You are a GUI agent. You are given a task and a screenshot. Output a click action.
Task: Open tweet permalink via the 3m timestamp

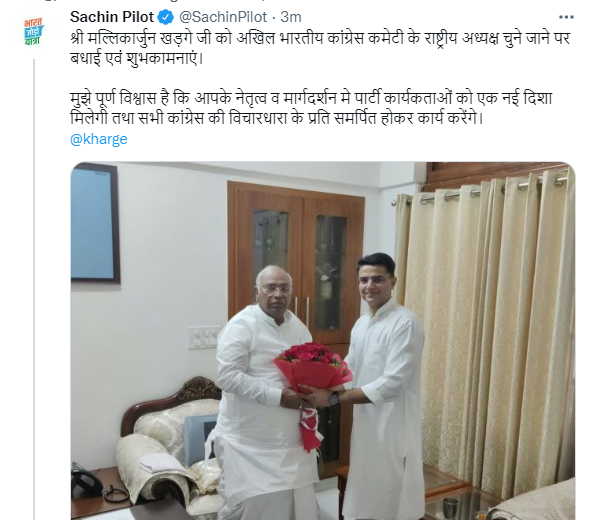tap(291, 17)
